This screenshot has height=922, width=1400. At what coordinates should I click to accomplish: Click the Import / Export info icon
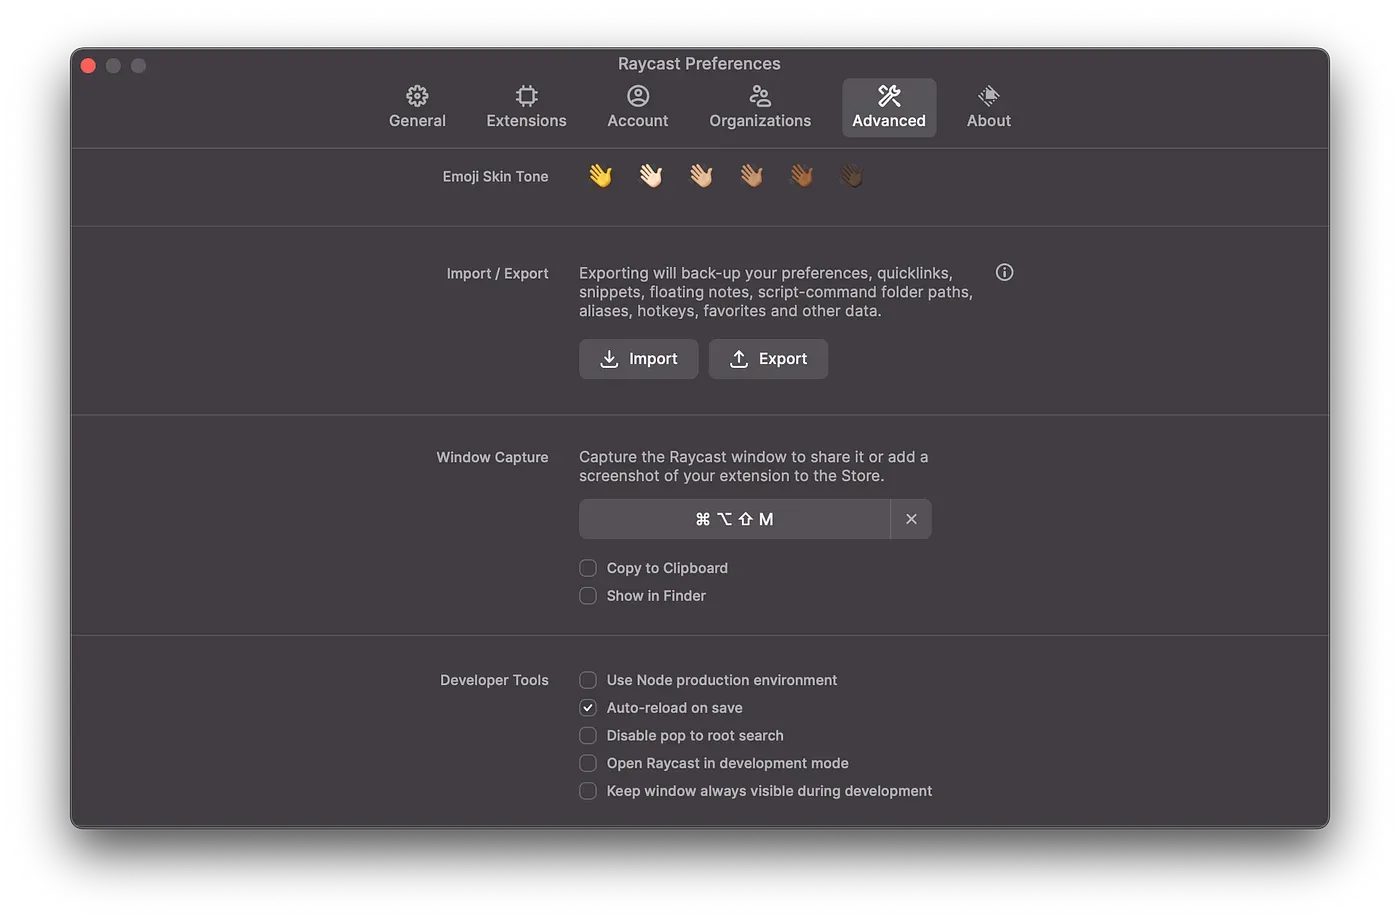pos(1005,272)
